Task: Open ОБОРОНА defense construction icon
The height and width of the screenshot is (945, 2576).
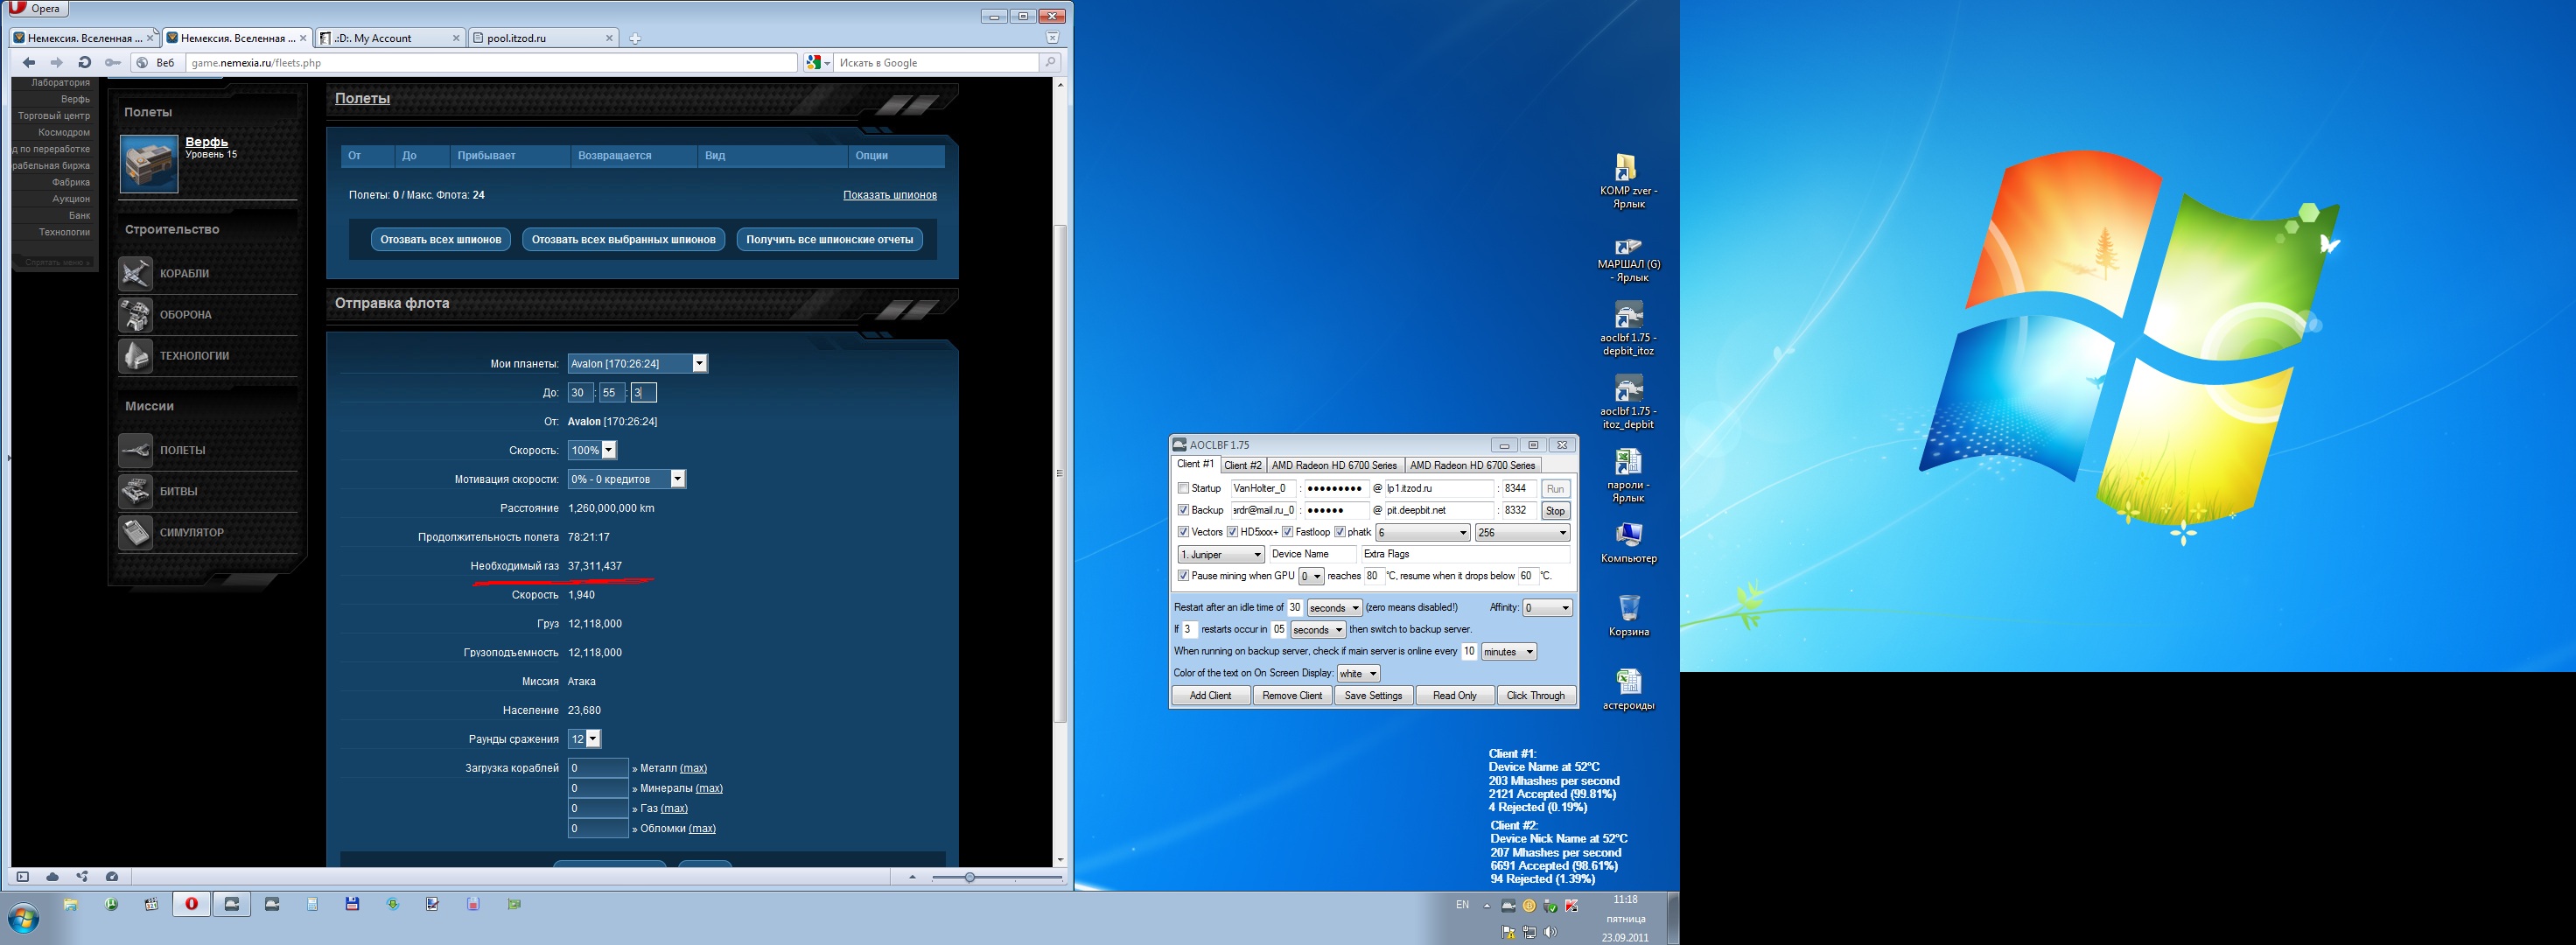Action: point(135,314)
